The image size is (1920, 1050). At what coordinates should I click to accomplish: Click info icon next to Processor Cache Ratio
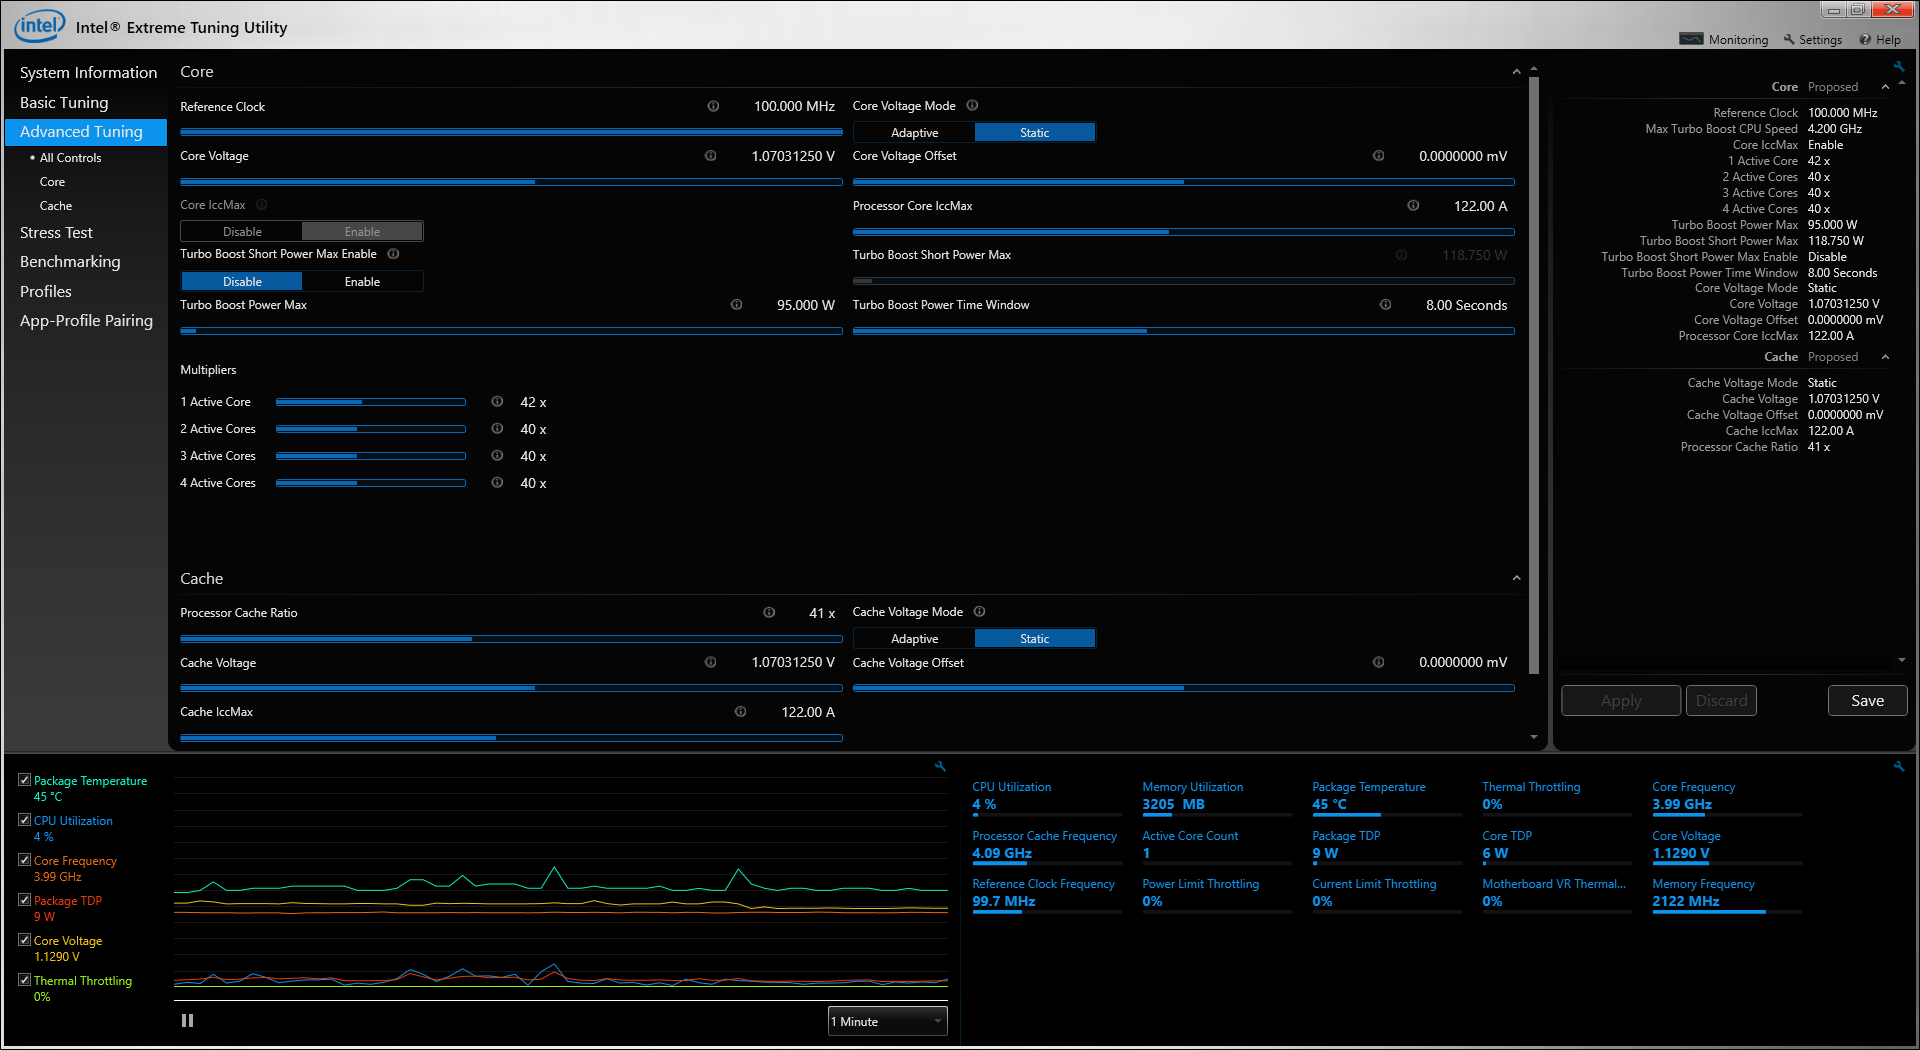pos(769,613)
